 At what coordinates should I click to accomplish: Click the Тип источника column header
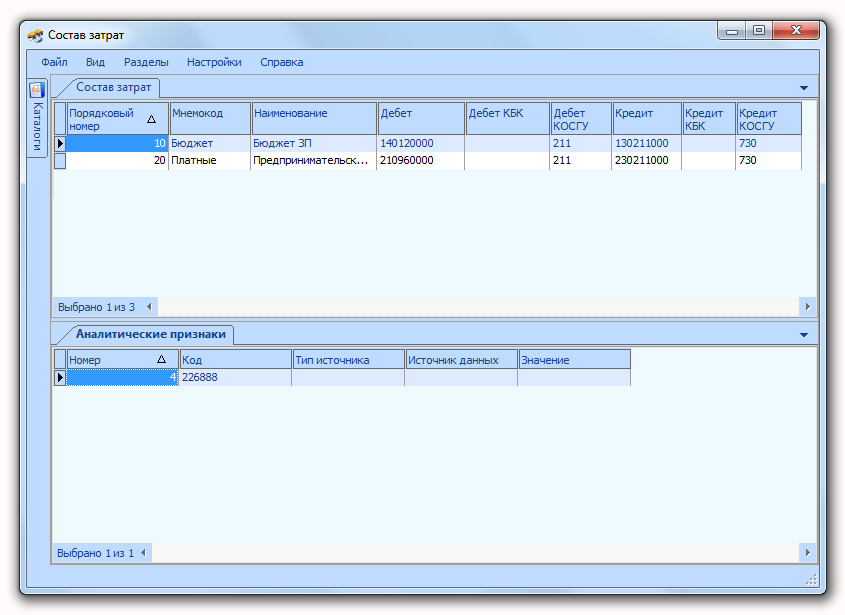tap(349, 360)
